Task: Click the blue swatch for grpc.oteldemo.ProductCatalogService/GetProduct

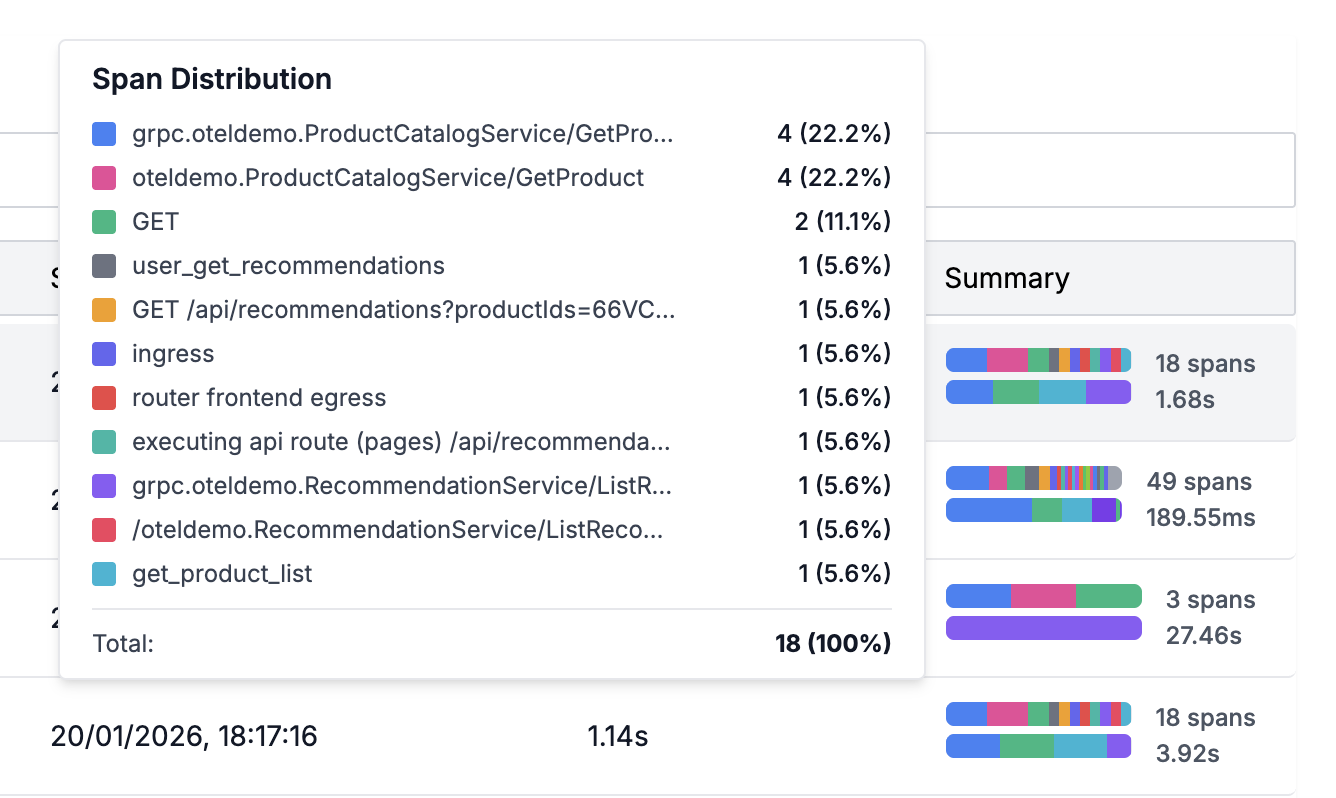Action: (105, 134)
